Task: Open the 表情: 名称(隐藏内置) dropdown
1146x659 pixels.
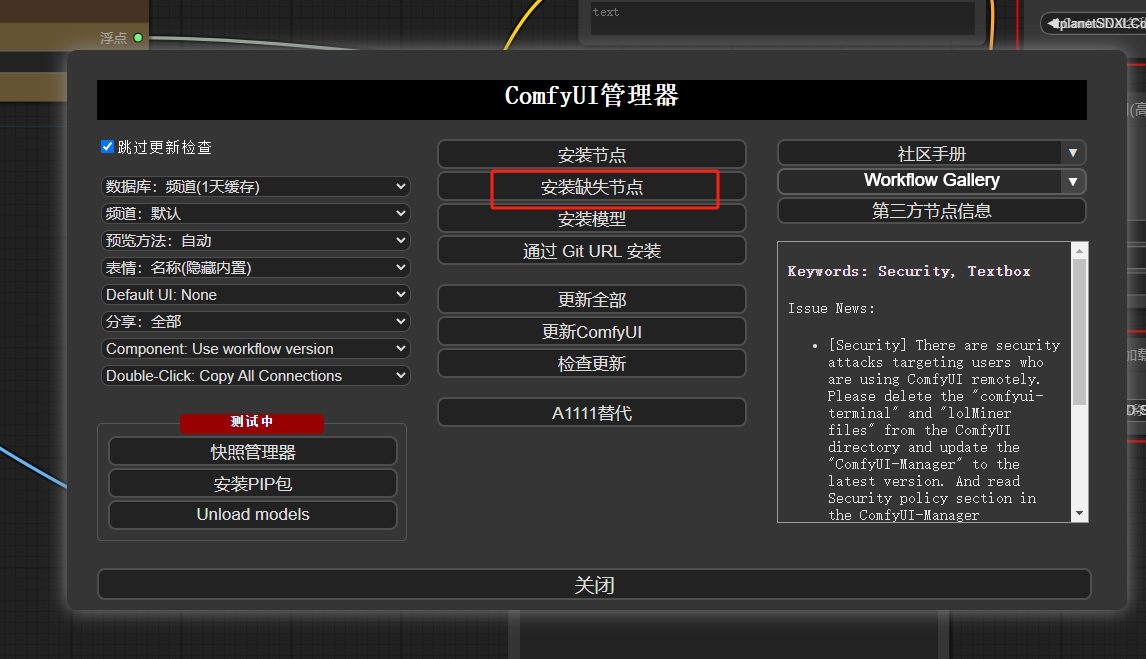Action: pyautogui.click(x=255, y=267)
